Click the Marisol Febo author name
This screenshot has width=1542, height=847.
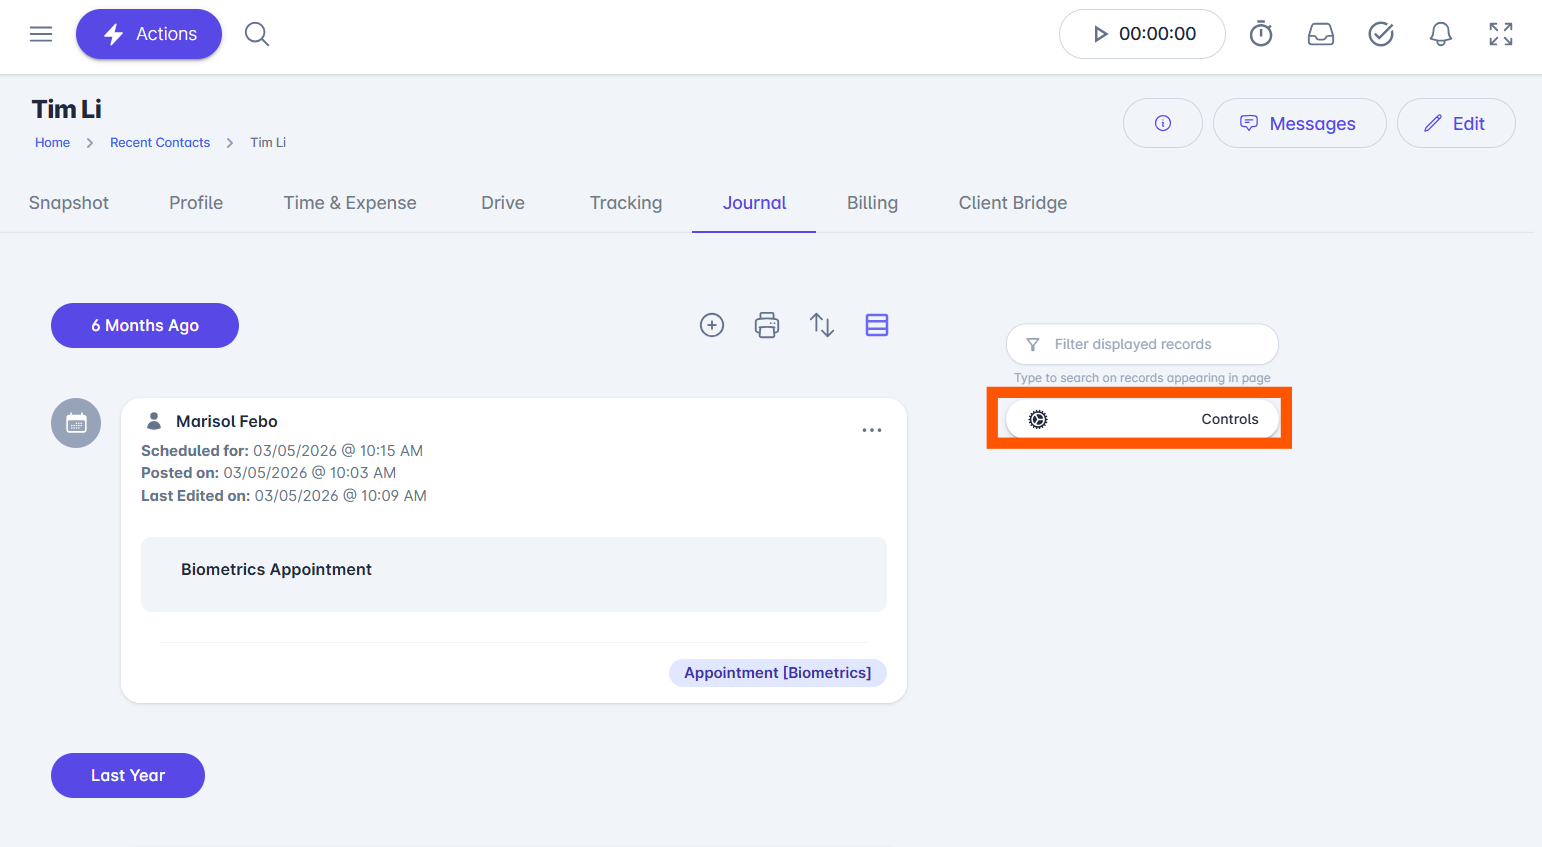pos(227,421)
